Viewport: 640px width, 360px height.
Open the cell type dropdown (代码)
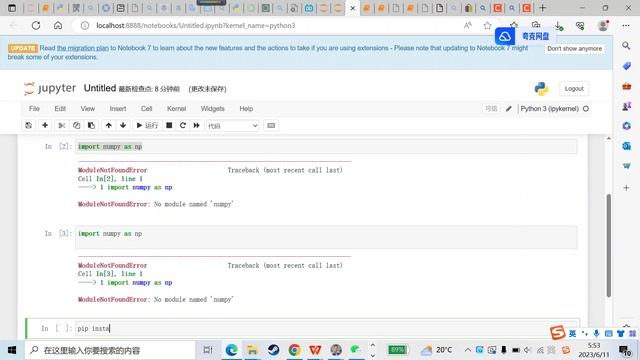coord(233,126)
